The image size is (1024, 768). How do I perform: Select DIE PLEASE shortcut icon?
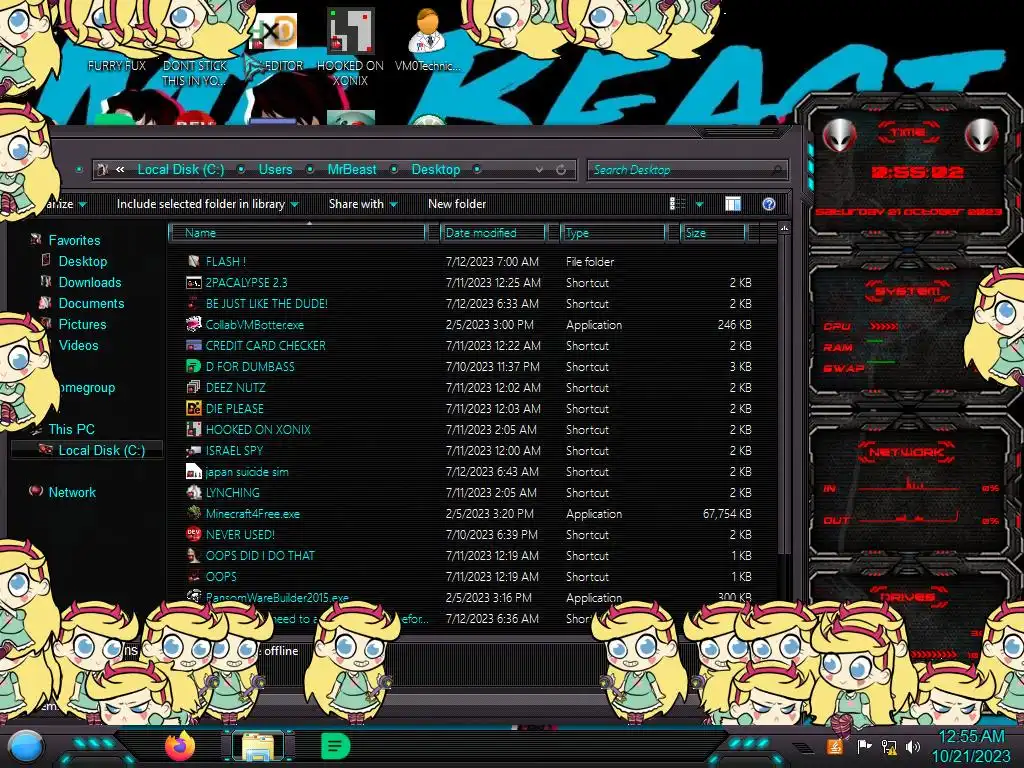pyautogui.click(x=193, y=408)
